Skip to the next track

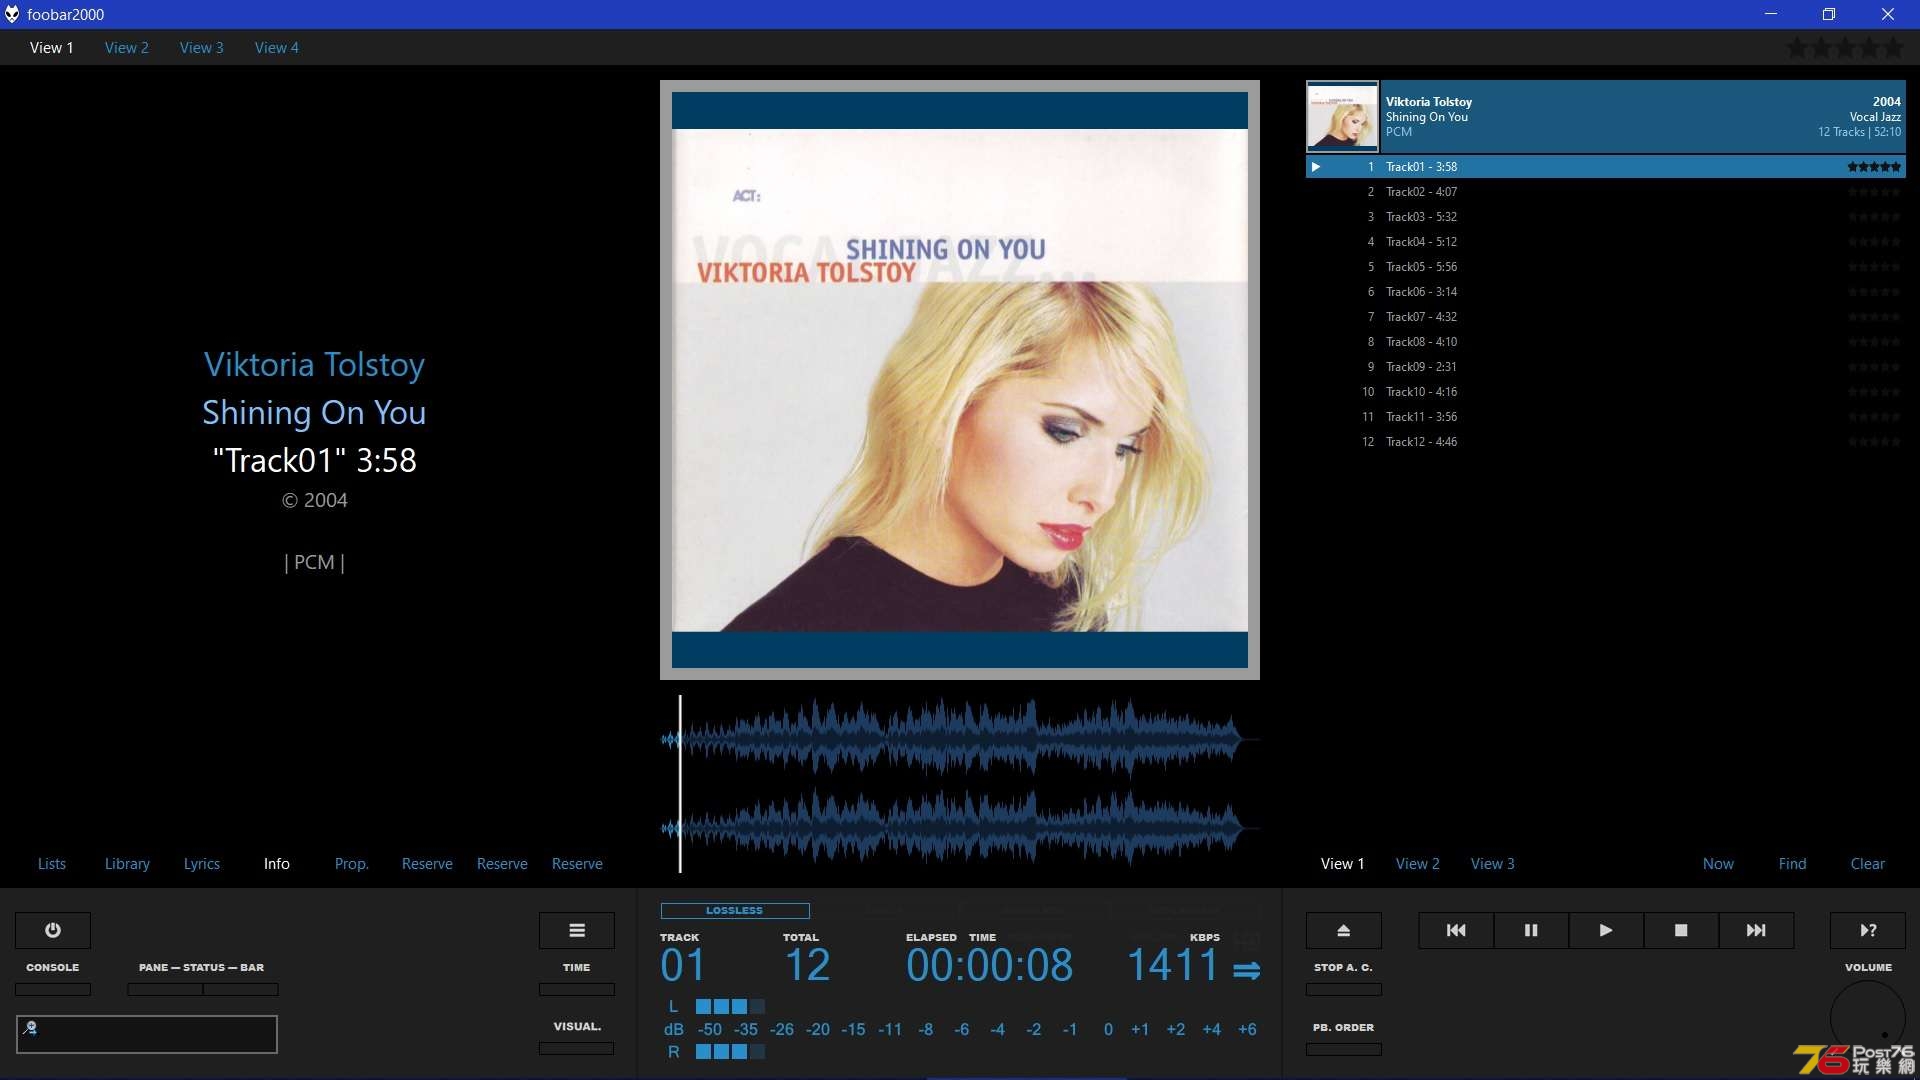pos(1756,930)
